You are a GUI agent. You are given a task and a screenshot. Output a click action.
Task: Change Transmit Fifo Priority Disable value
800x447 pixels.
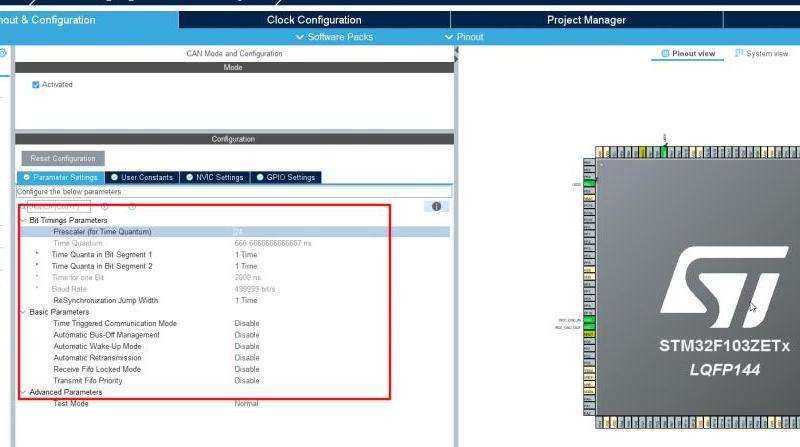[247, 381]
